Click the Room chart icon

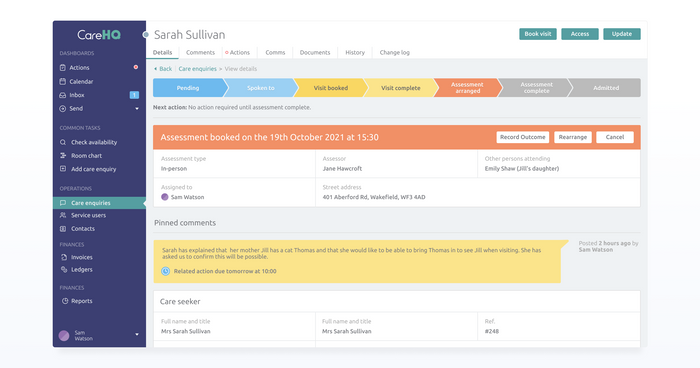coord(63,155)
